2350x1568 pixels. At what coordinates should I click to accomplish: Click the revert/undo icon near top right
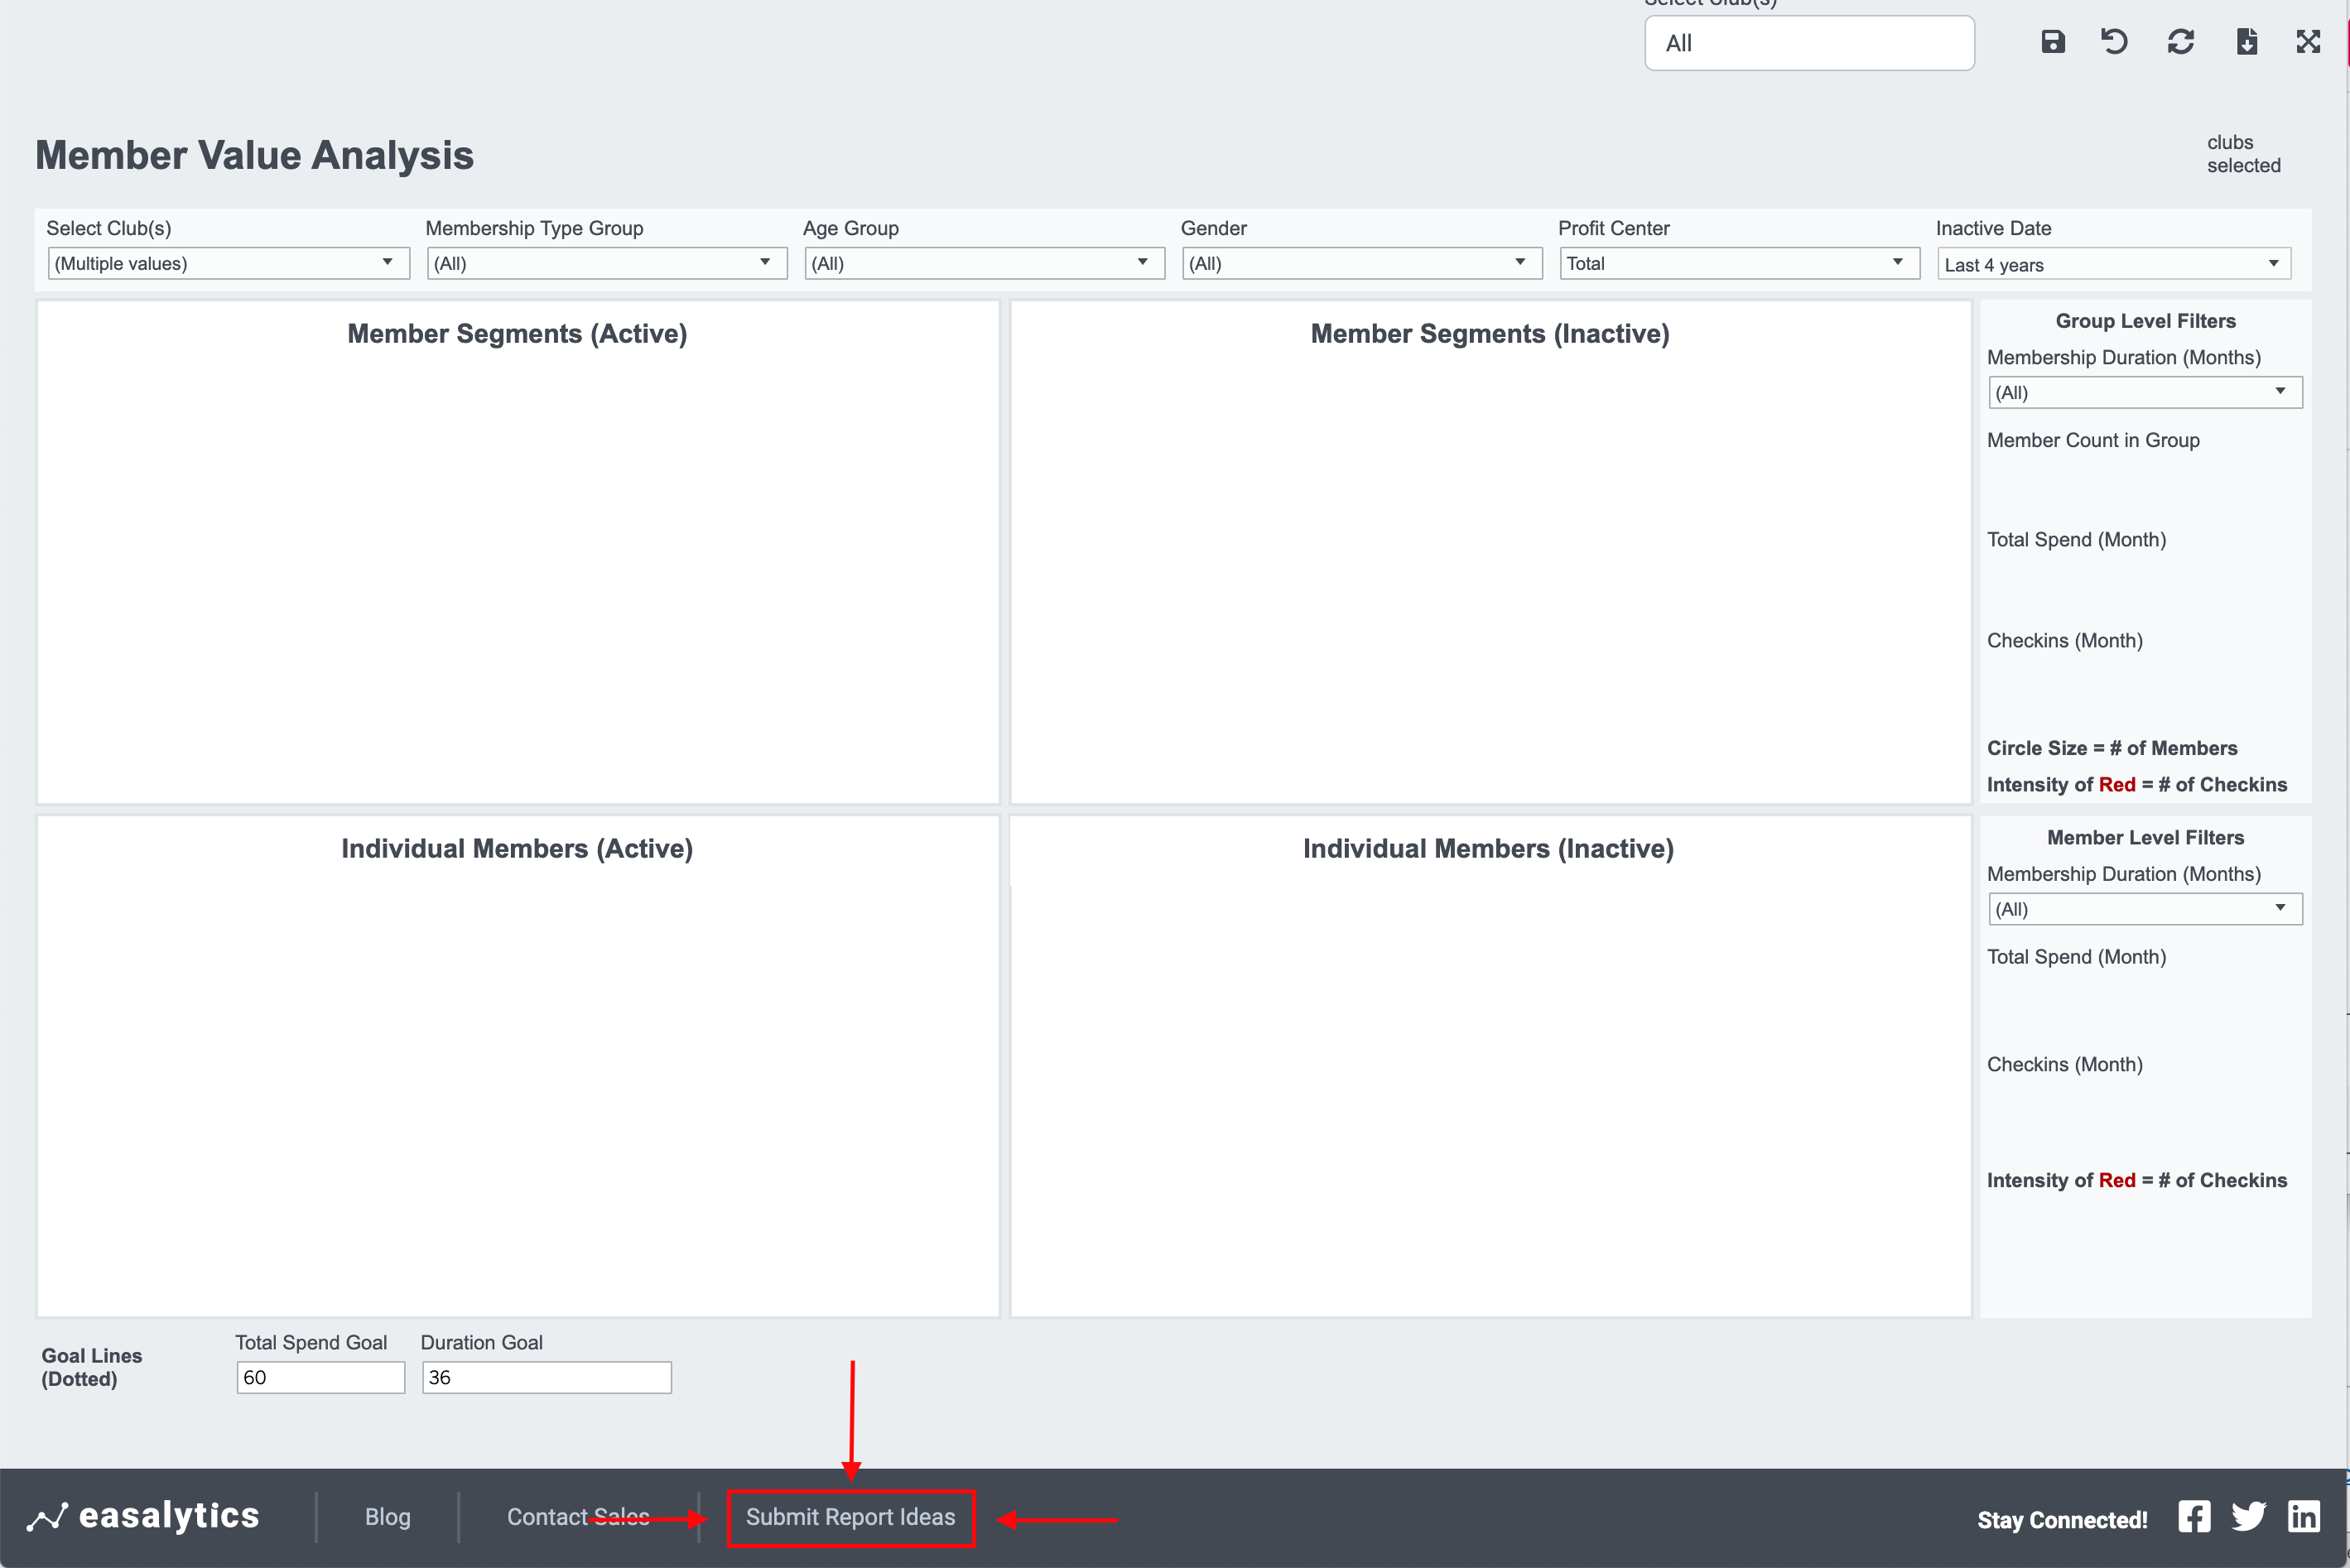click(2113, 42)
